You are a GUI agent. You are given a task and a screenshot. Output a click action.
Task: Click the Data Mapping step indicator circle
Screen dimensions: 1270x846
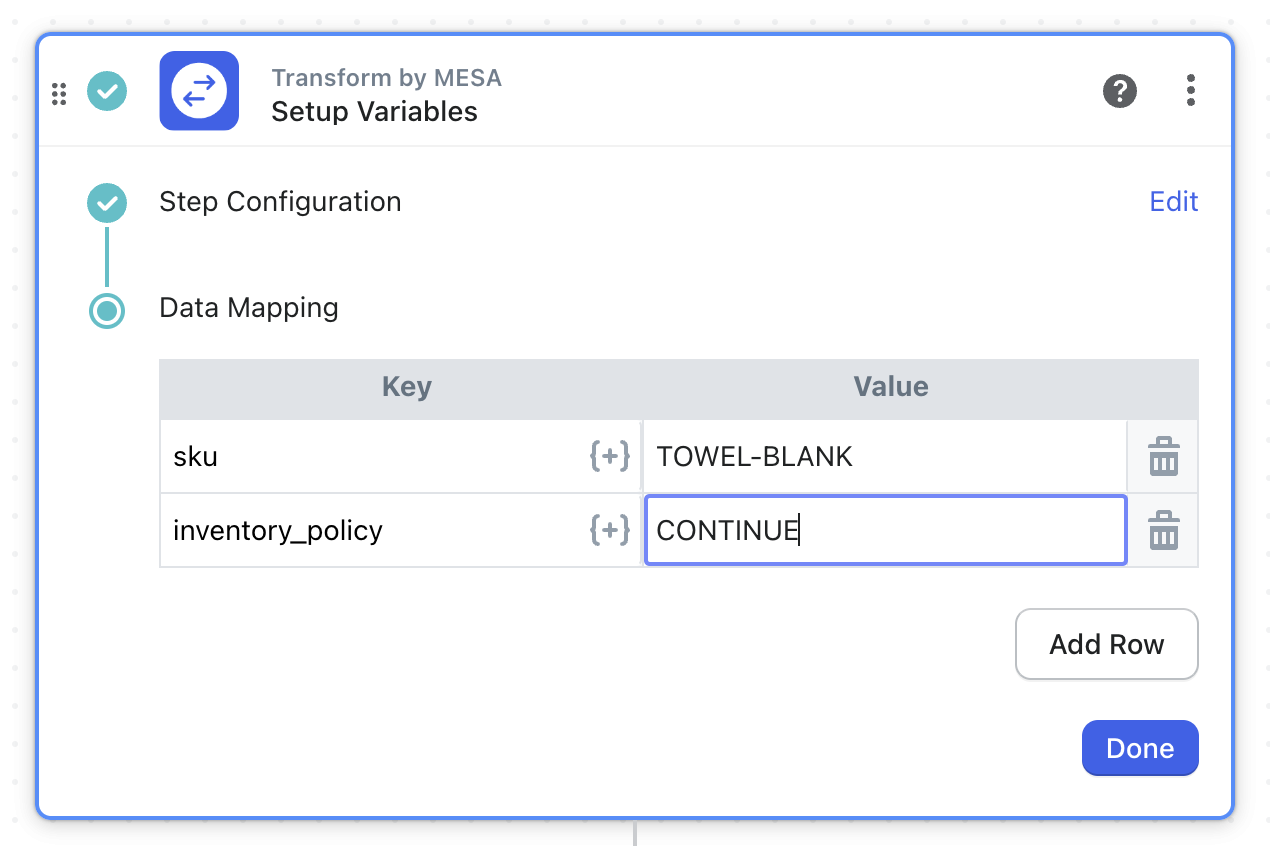coord(107,310)
